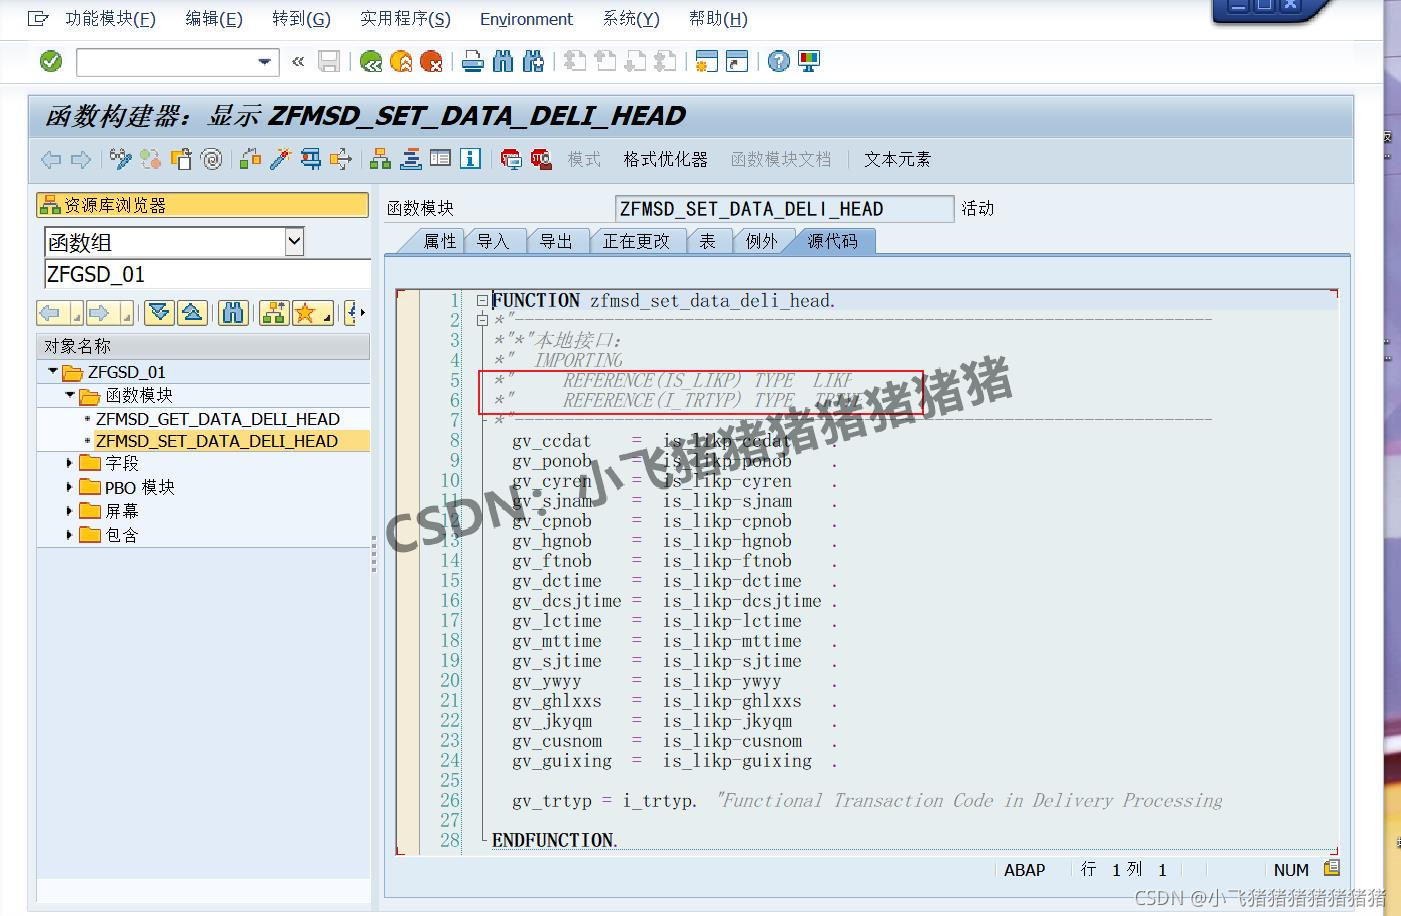
Task: Click the function module name field ZFMSD_SET_DATA_DELI_HEAD
Action: [x=784, y=209]
